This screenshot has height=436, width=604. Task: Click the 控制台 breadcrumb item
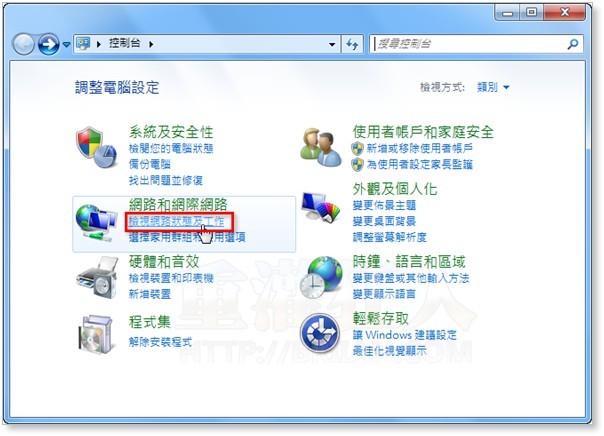point(124,43)
